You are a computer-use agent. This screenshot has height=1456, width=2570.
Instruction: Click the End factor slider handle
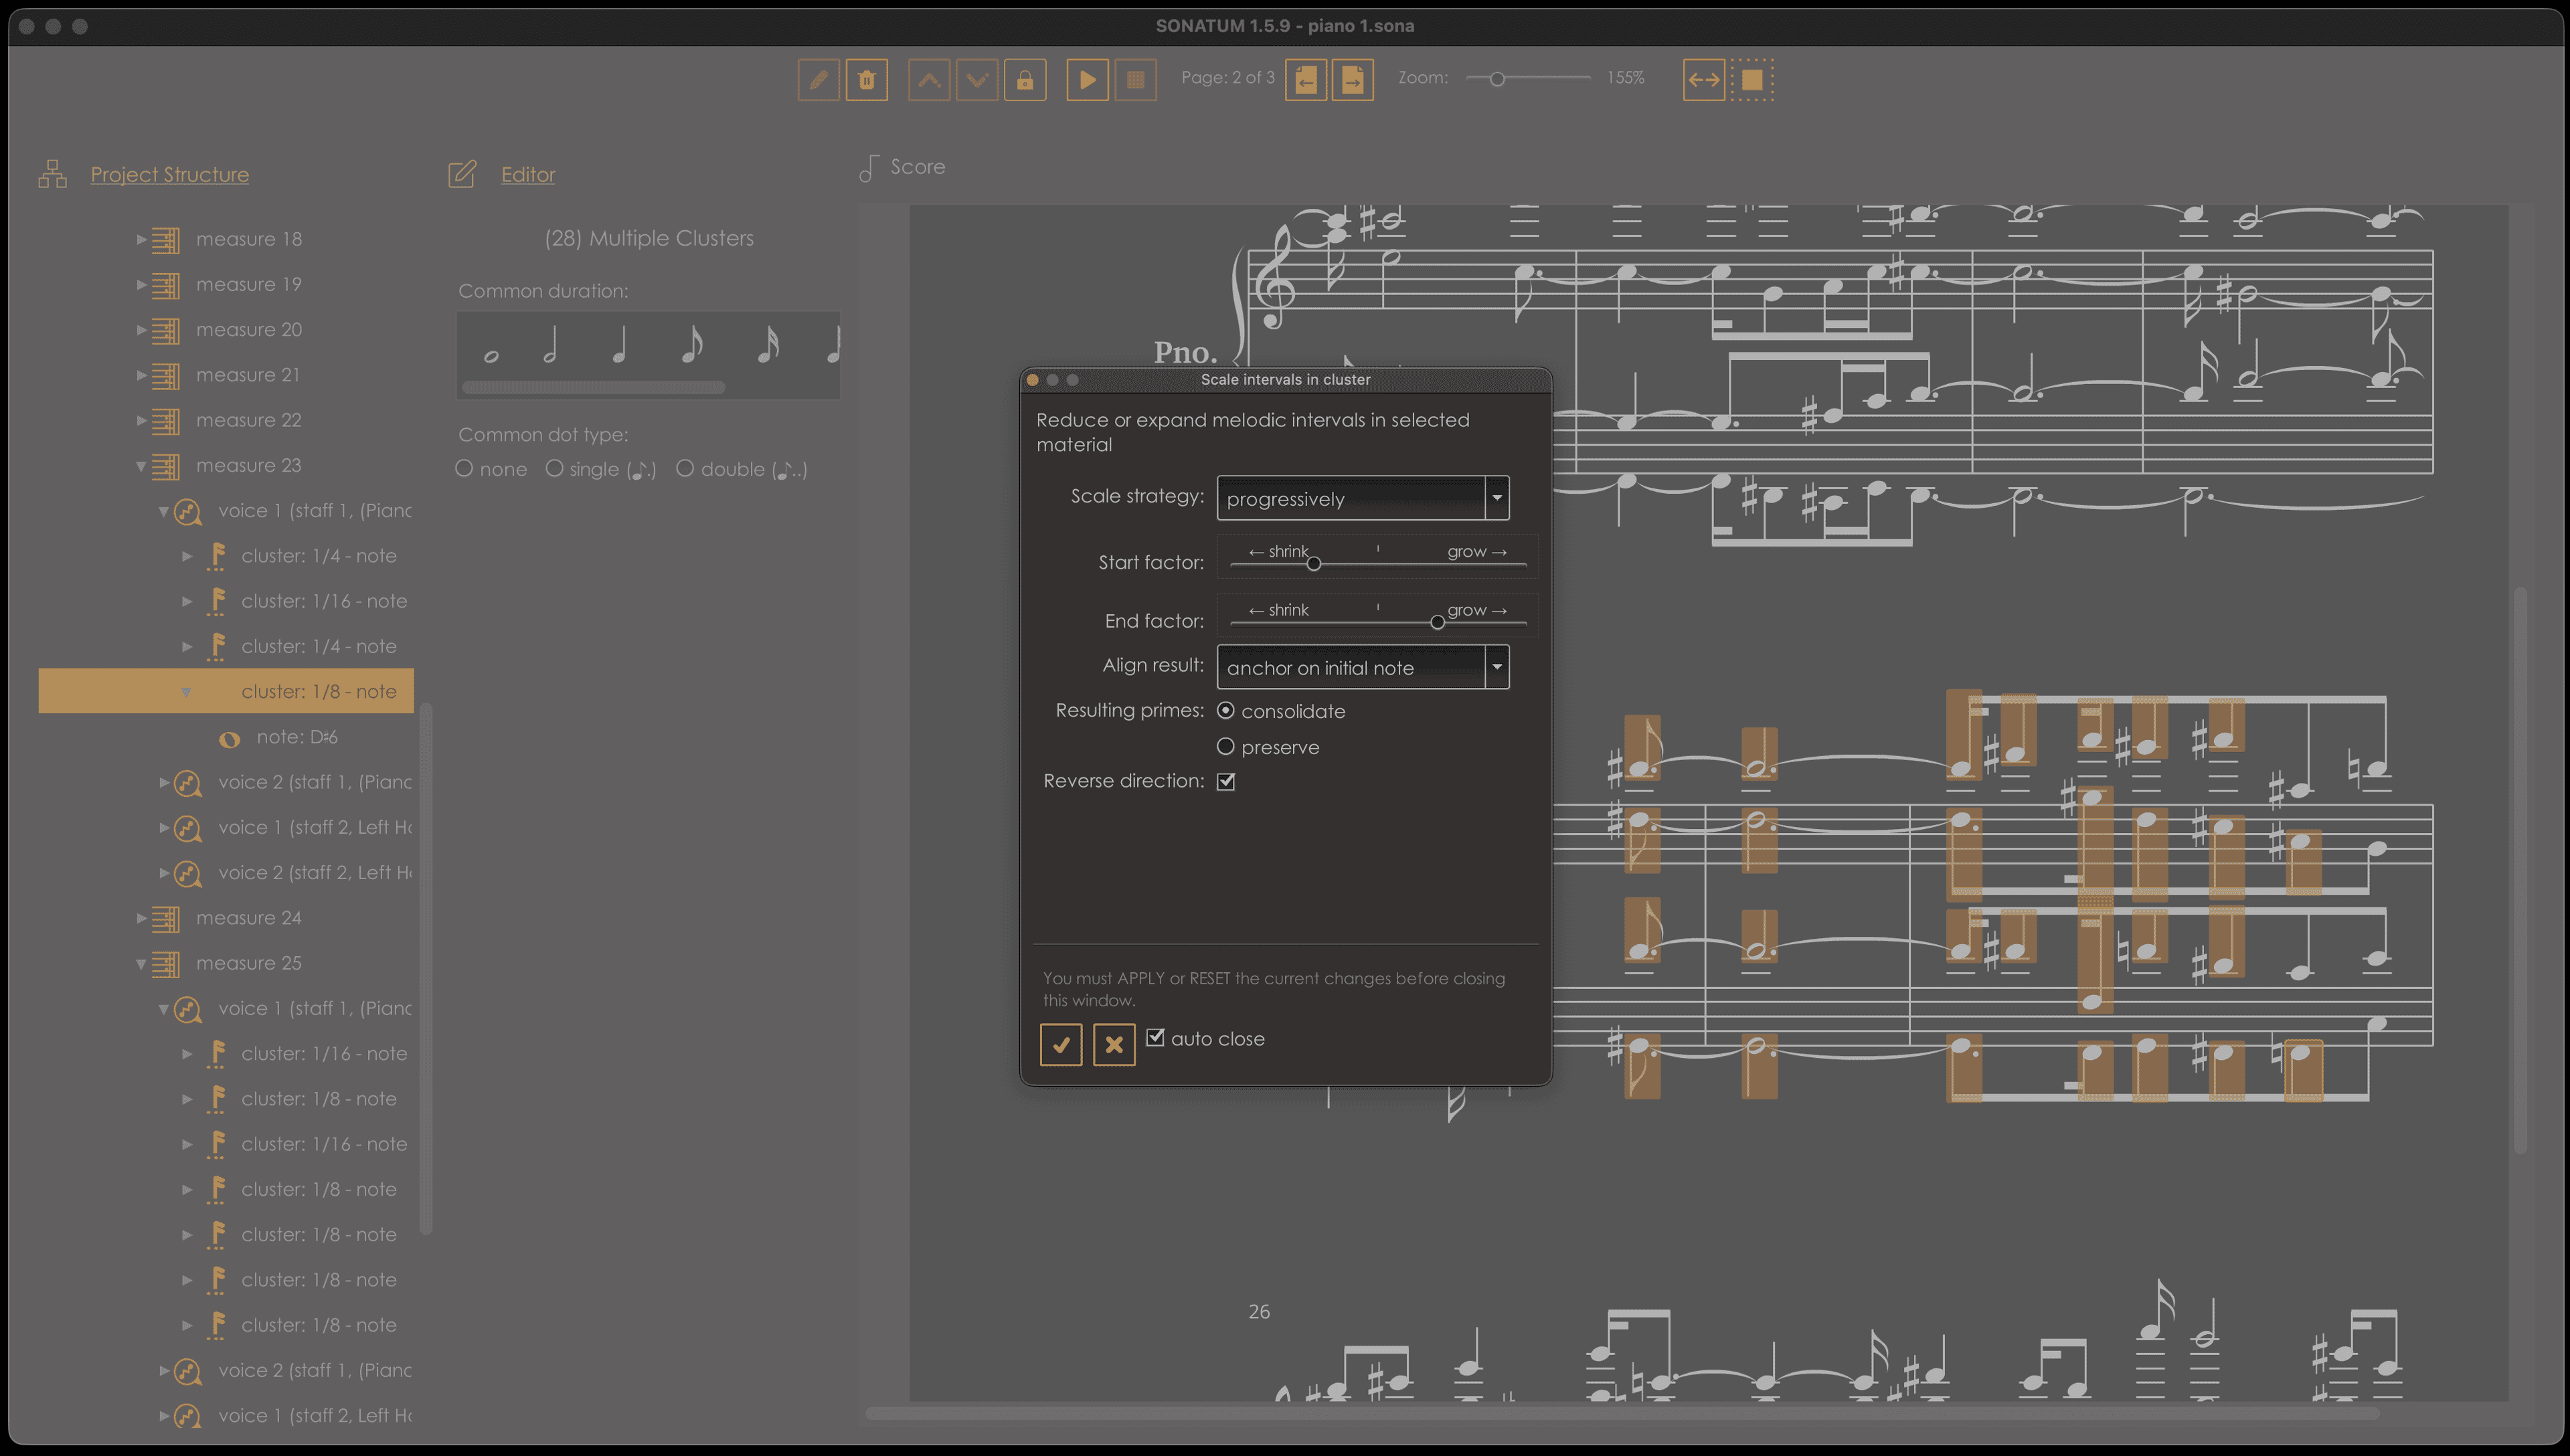(x=1437, y=622)
